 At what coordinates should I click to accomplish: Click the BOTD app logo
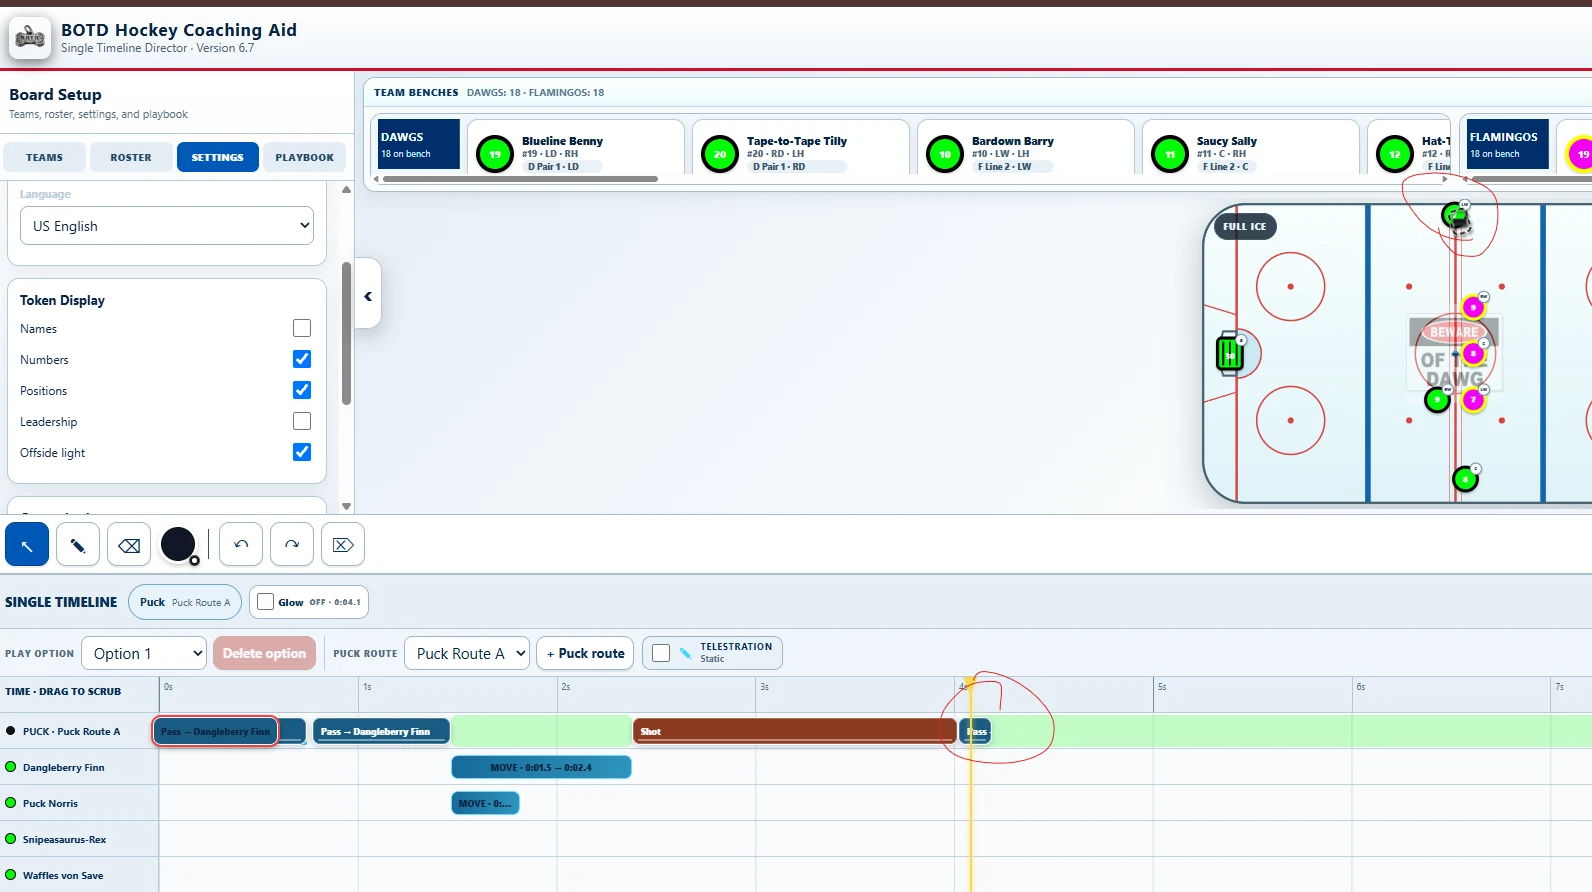pos(30,38)
